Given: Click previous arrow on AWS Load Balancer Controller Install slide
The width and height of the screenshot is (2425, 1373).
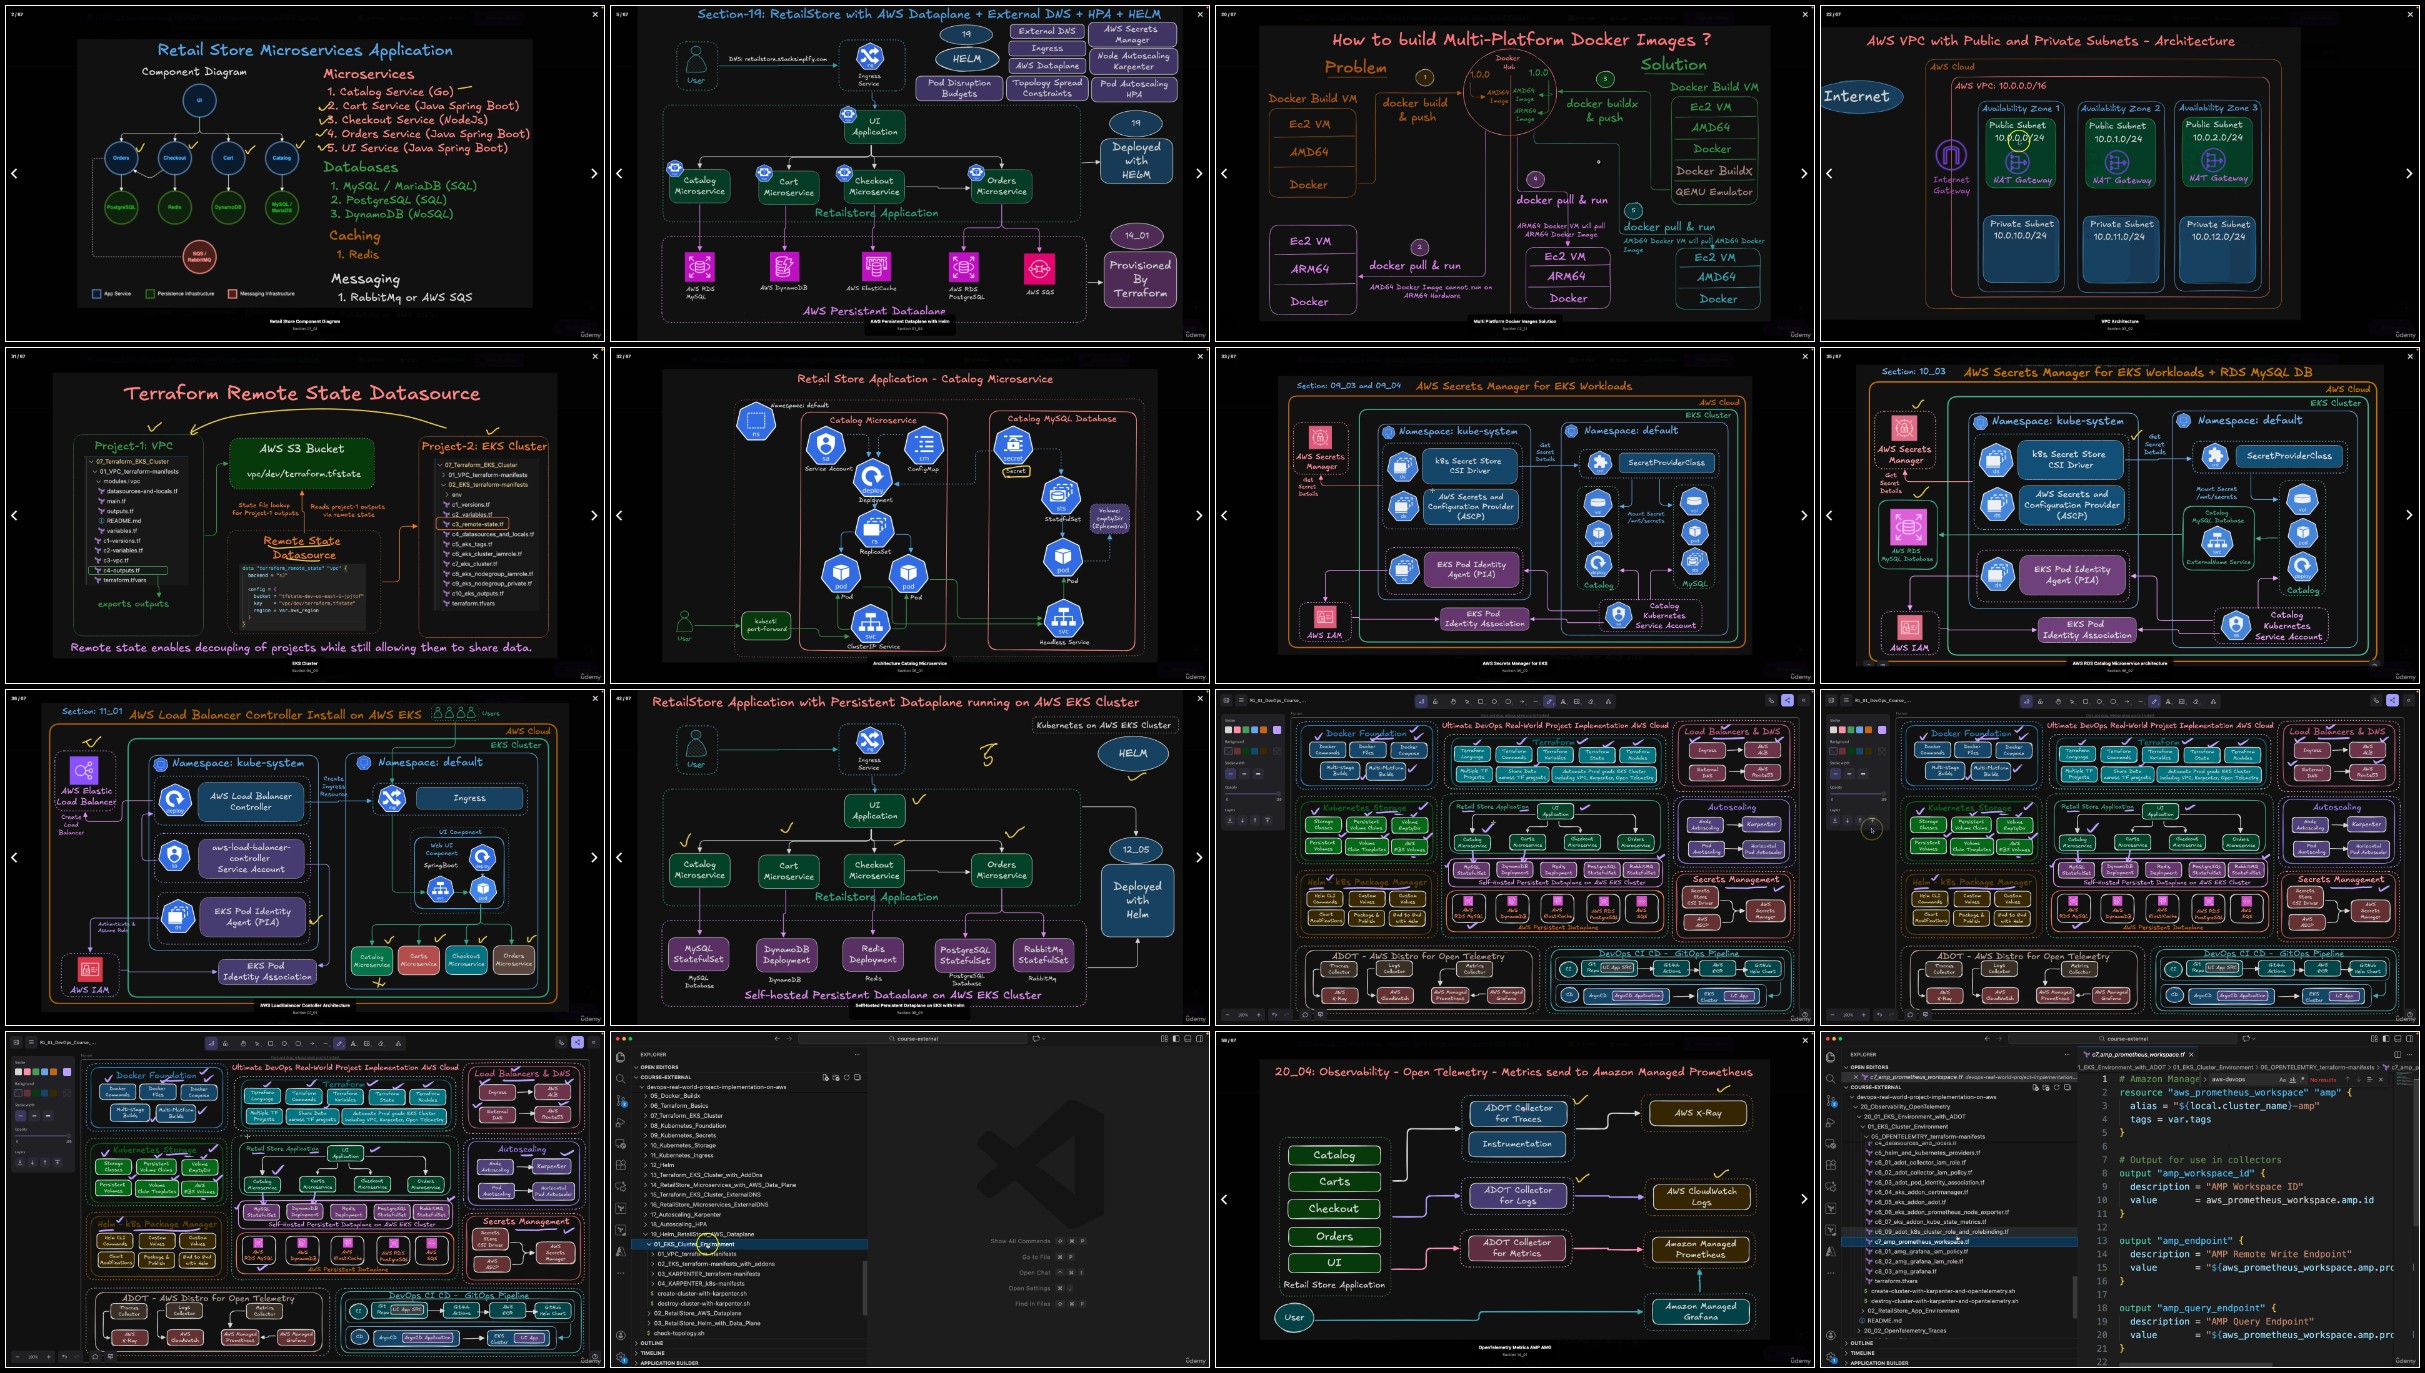Looking at the screenshot, I should (14, 857).
